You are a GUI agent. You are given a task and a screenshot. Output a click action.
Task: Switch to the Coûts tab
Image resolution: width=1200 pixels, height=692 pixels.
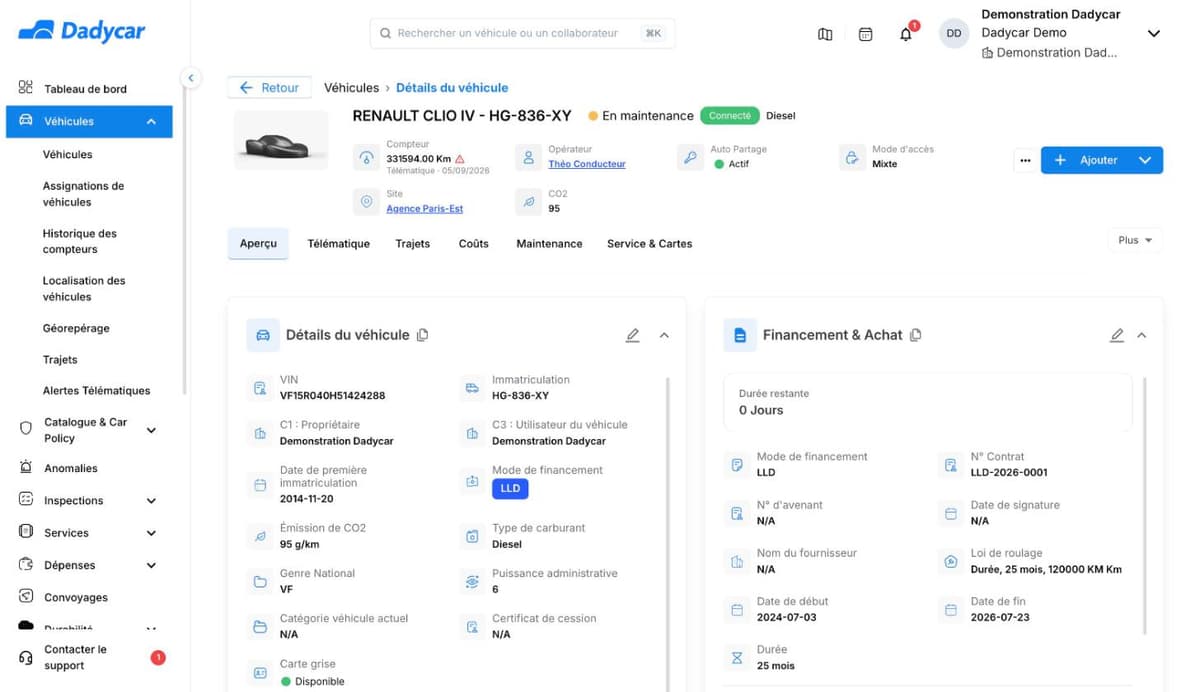click(x=474, y=244)
